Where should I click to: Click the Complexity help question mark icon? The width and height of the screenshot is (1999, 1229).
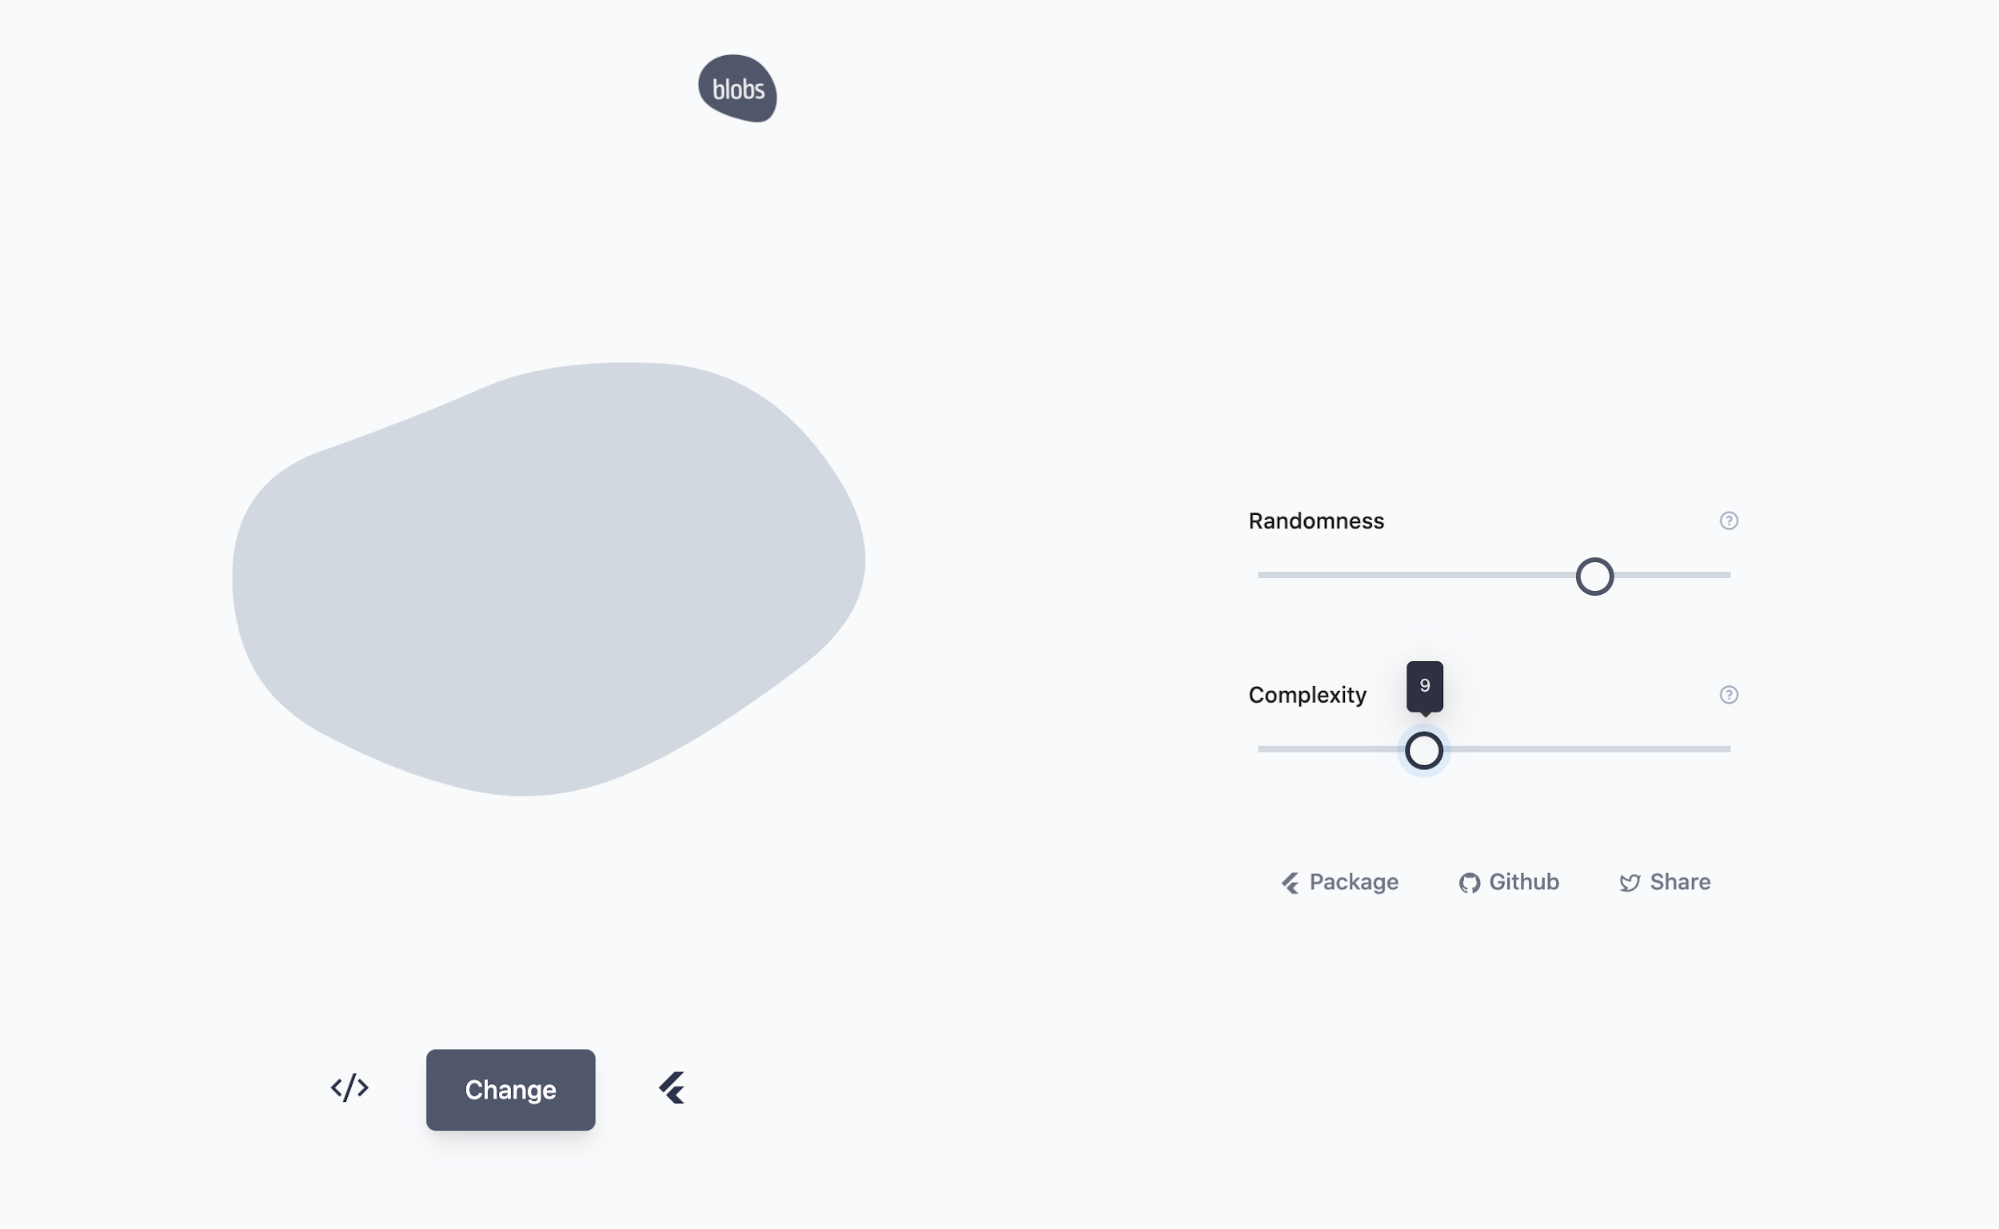(1729, 695)
